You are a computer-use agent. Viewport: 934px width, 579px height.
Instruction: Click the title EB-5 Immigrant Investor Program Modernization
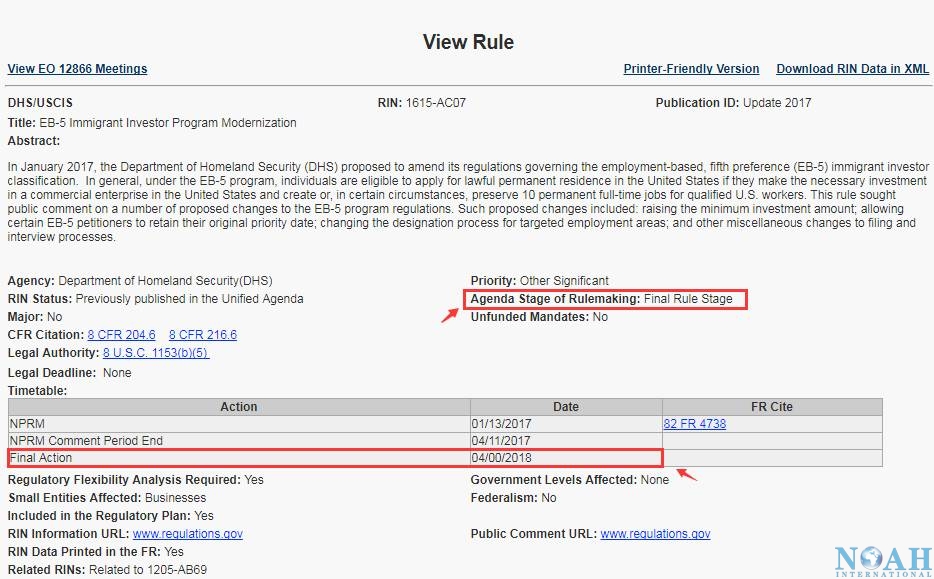[168, 123]
